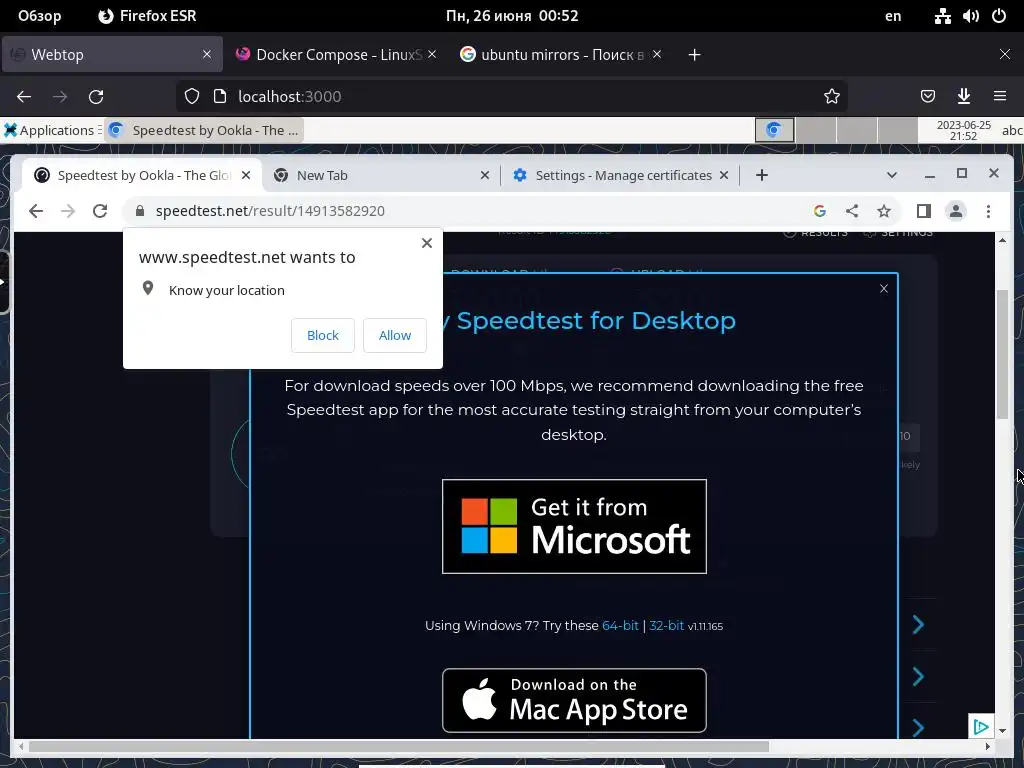Image resolution: width=1024 pixels, height=768 pixels.
Task: Select the Speedtest by Ookla taskbar window button
Action: click(x=204, y=130)
